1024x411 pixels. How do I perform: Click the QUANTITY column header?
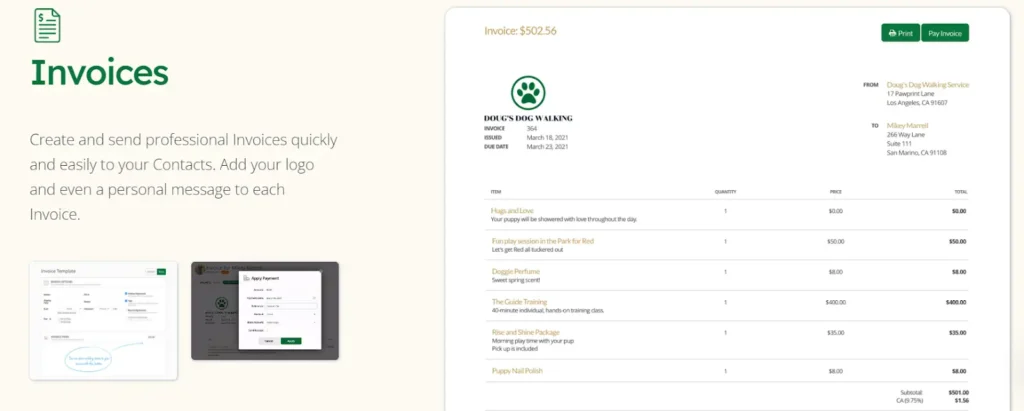point(725,190)
